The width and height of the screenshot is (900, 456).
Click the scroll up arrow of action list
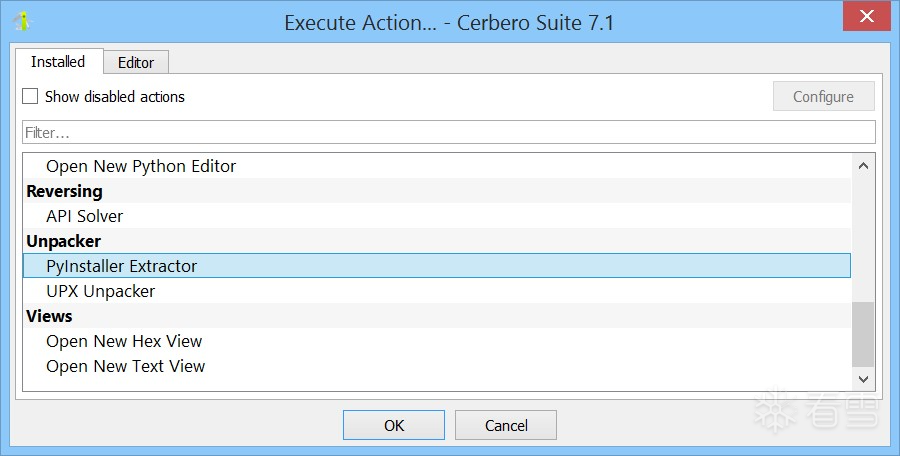coord(863,165)
